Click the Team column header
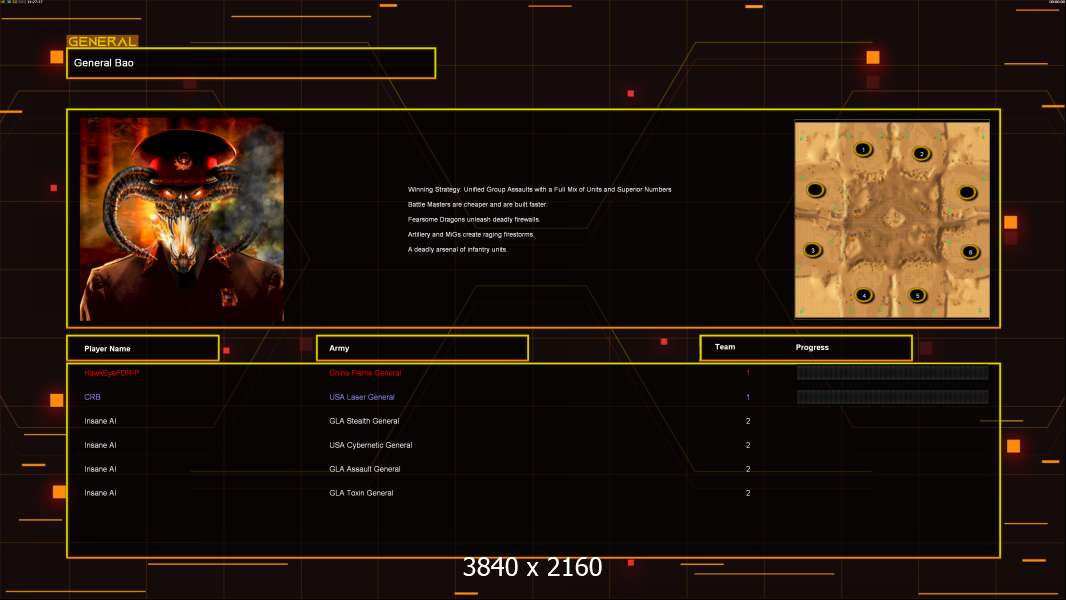The width and height of the screenshot is (1066, 600). coord(725,347)
